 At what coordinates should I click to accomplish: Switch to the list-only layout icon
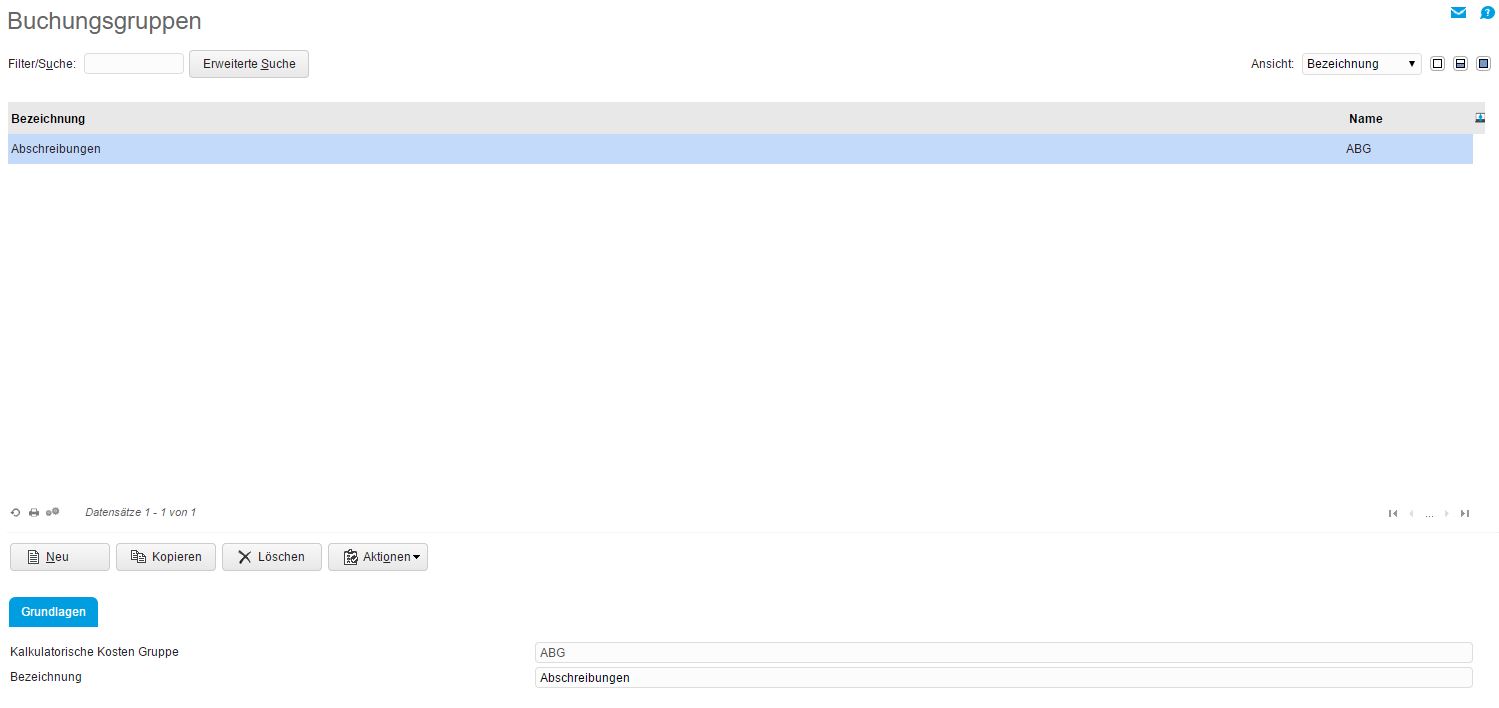(x=1438, y=64)
